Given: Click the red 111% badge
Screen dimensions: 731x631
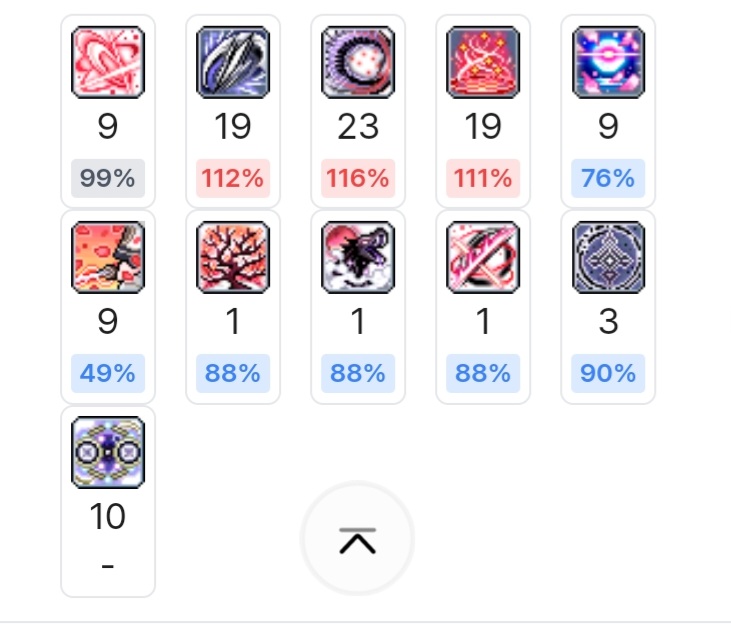Looking at the screenshot, I should click(x=483, y=178).
